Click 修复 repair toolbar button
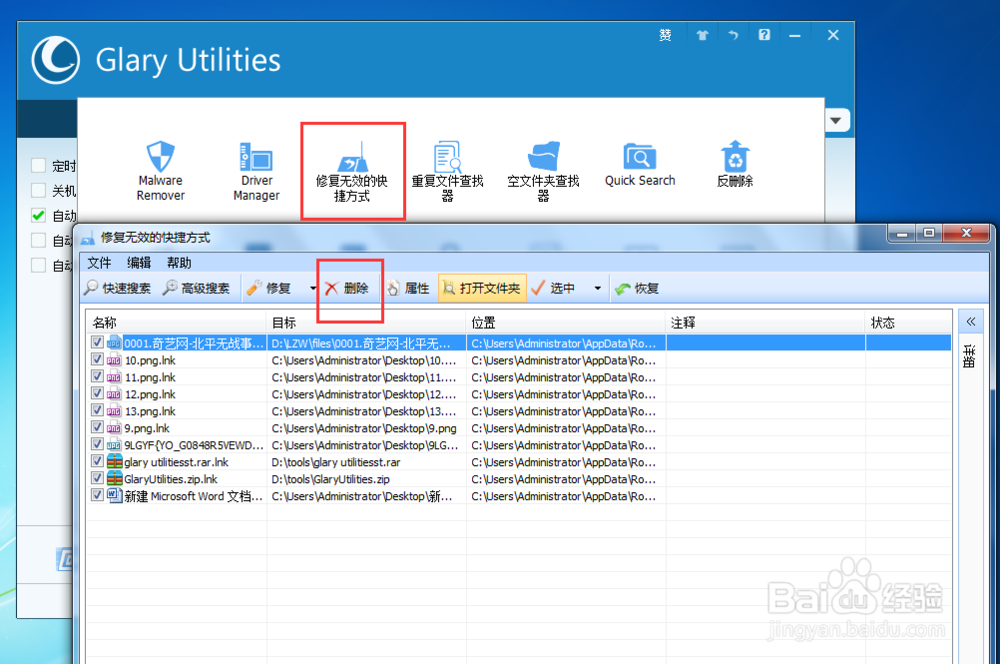 click(270, 288)
